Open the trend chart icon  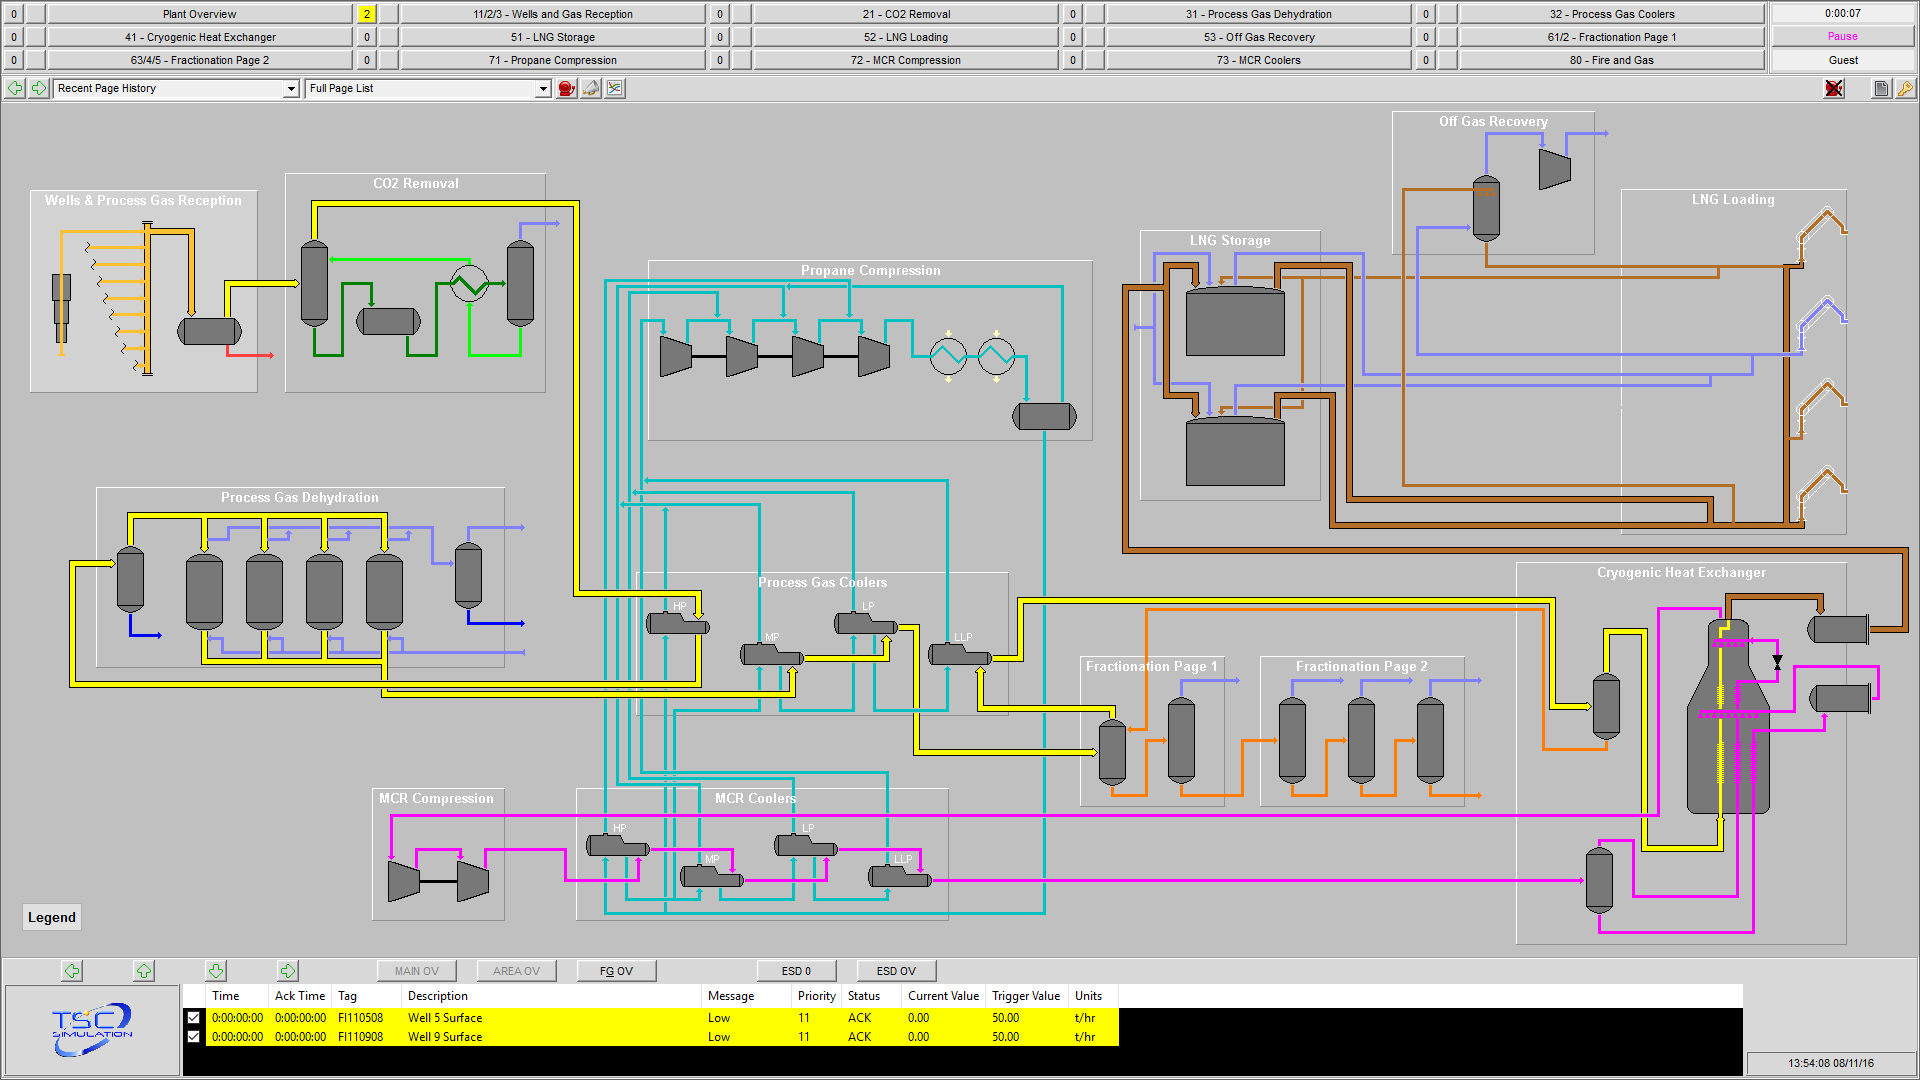[x=615, y=88]
